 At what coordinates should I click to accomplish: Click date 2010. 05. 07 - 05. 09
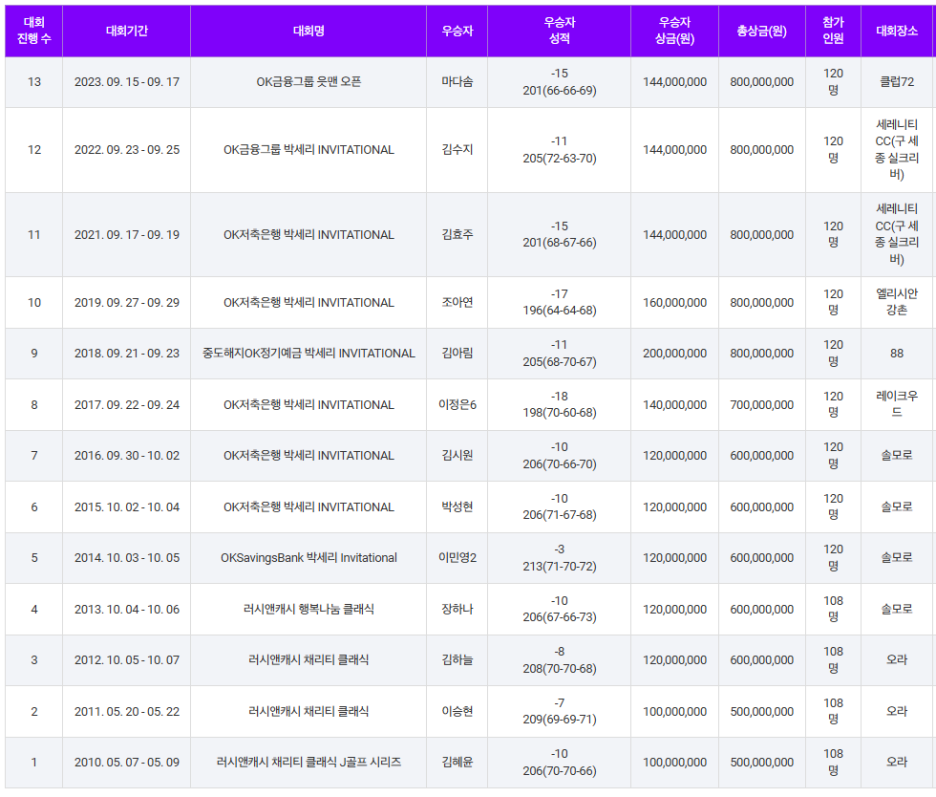point(127,762)
